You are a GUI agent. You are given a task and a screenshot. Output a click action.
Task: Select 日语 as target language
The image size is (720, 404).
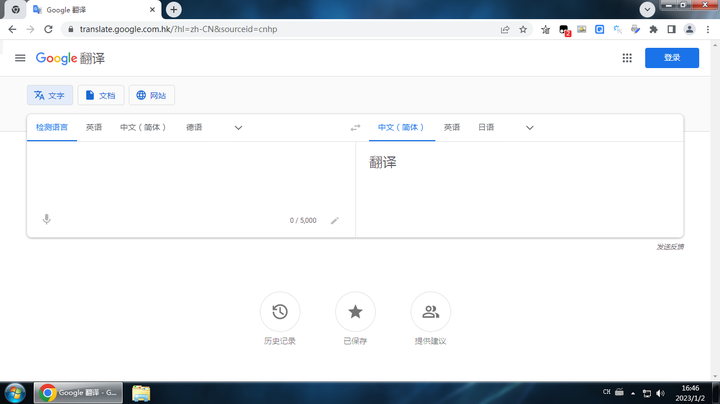pos(486,127)
